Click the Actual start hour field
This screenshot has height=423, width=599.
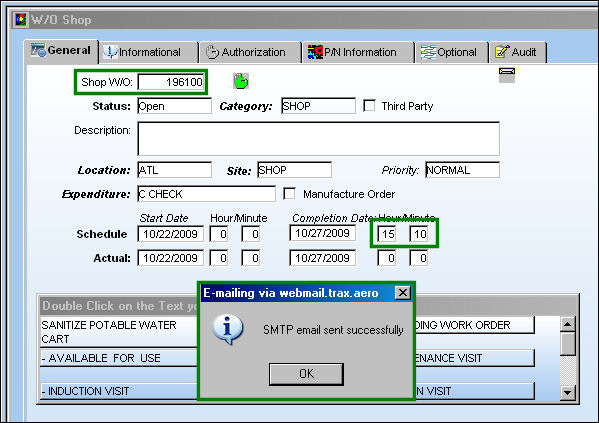coord(219,258)
